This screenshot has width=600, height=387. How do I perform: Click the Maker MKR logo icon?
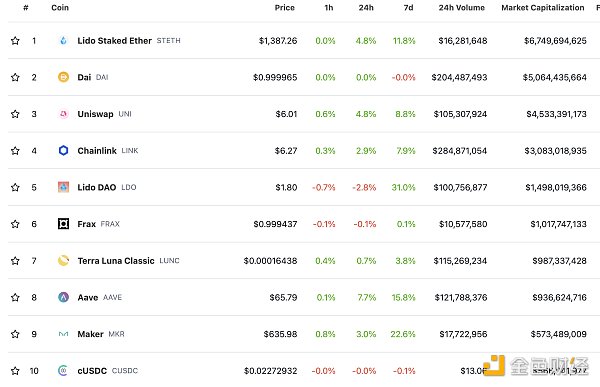coord(64,334)
